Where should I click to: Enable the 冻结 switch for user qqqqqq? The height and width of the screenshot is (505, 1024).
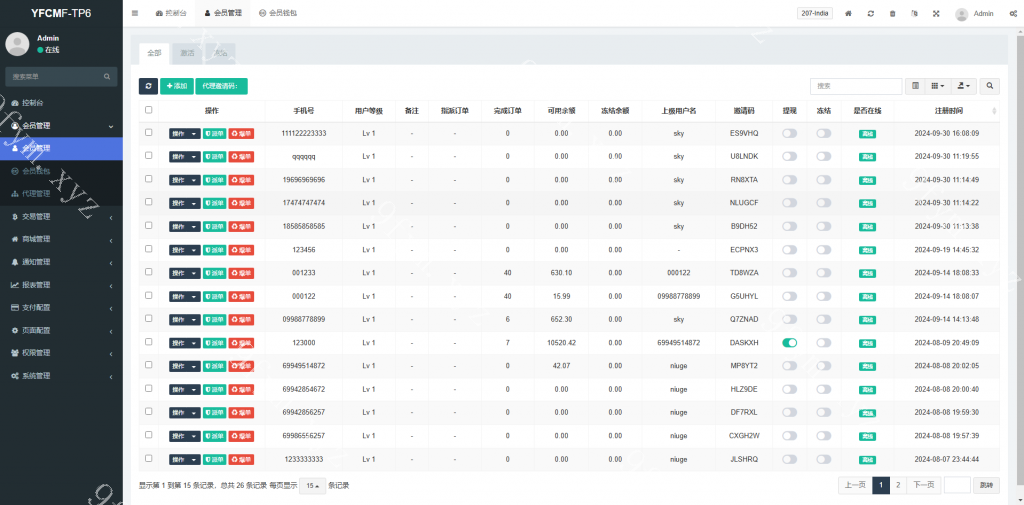tap(824, 157)
